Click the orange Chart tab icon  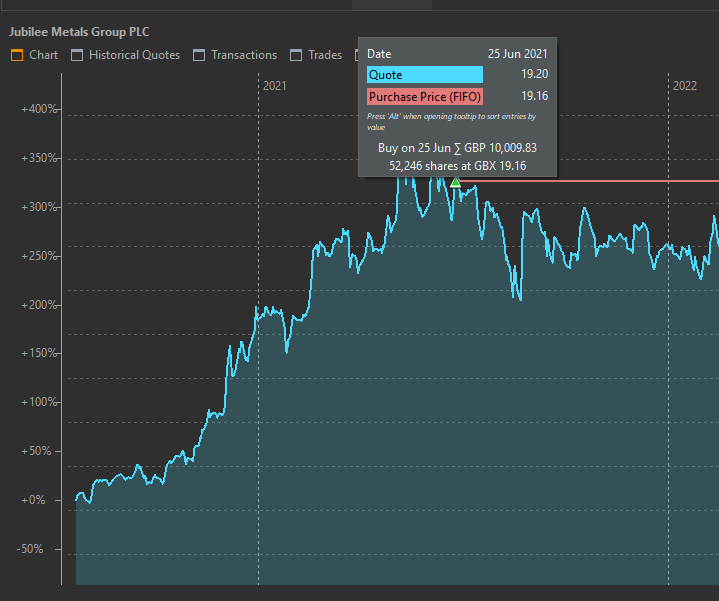tap(17, 55)
